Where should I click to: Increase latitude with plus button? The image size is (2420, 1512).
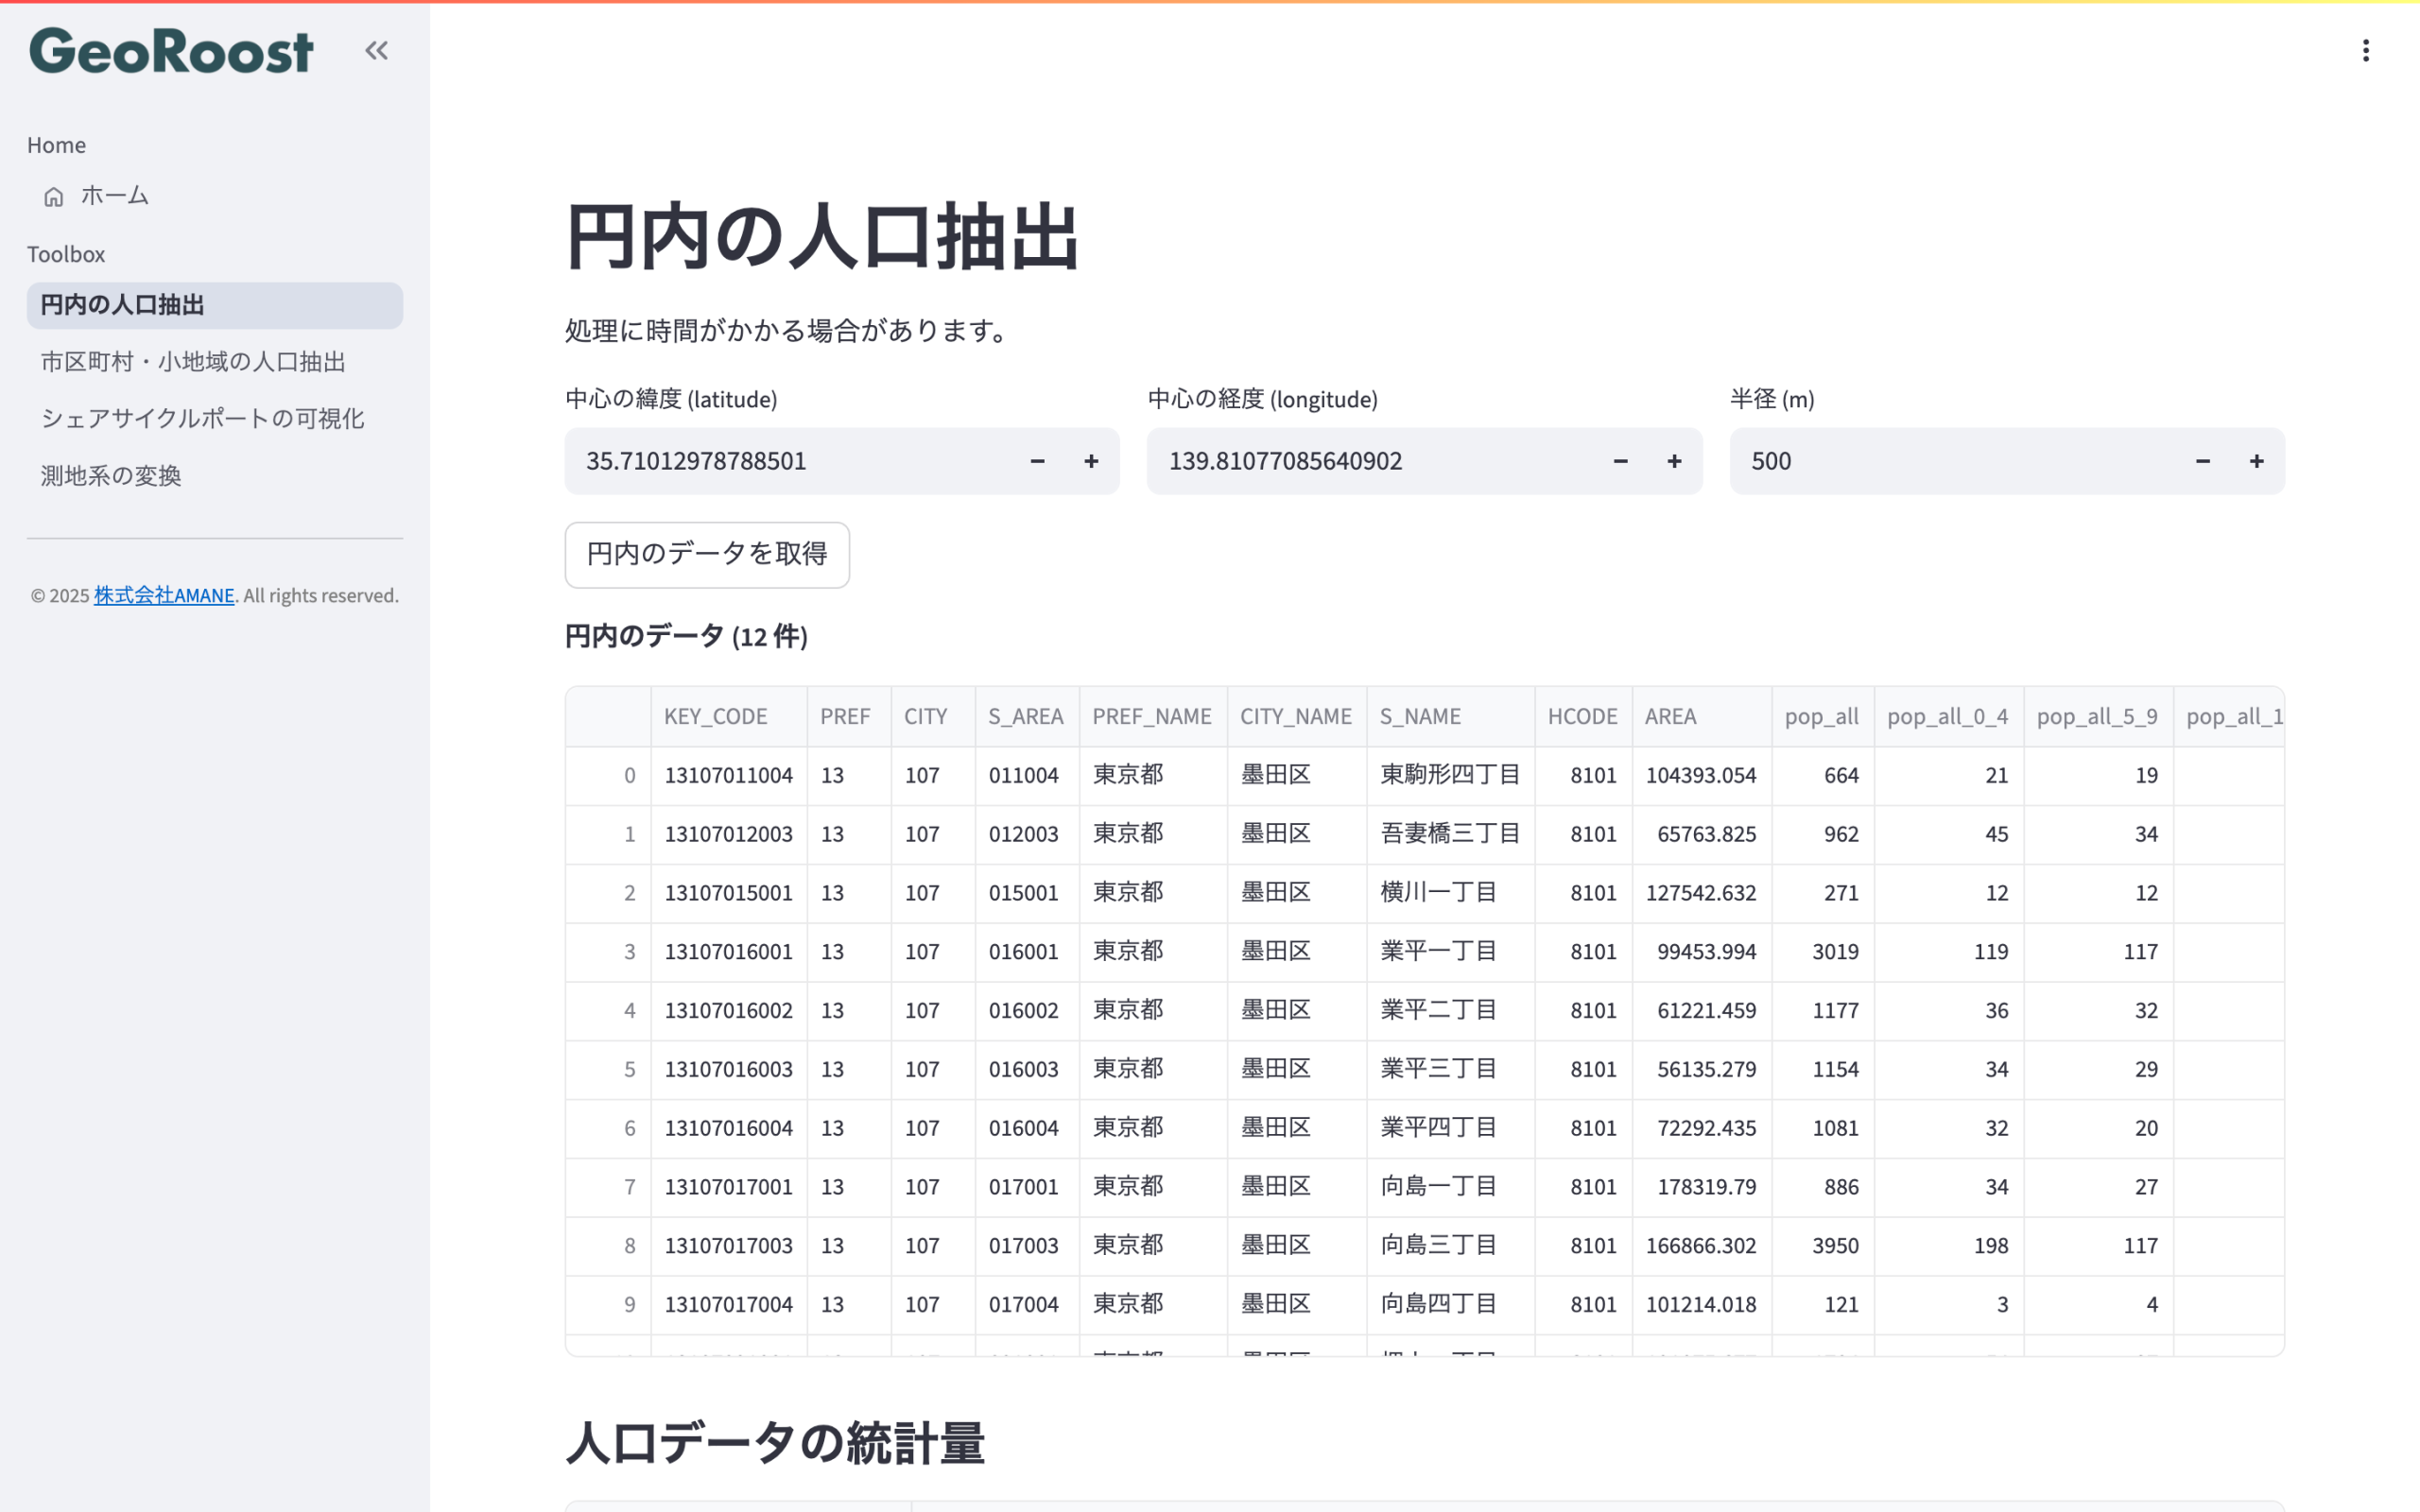[x=1091, y=461]
